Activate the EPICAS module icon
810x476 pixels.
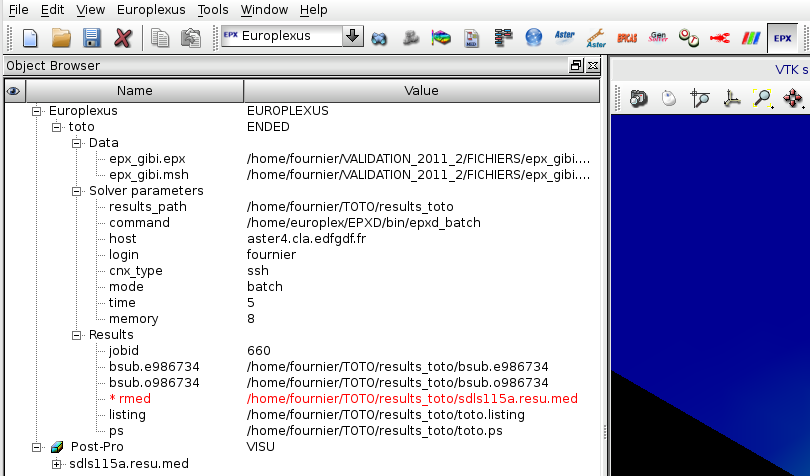(x=627, y=38)
